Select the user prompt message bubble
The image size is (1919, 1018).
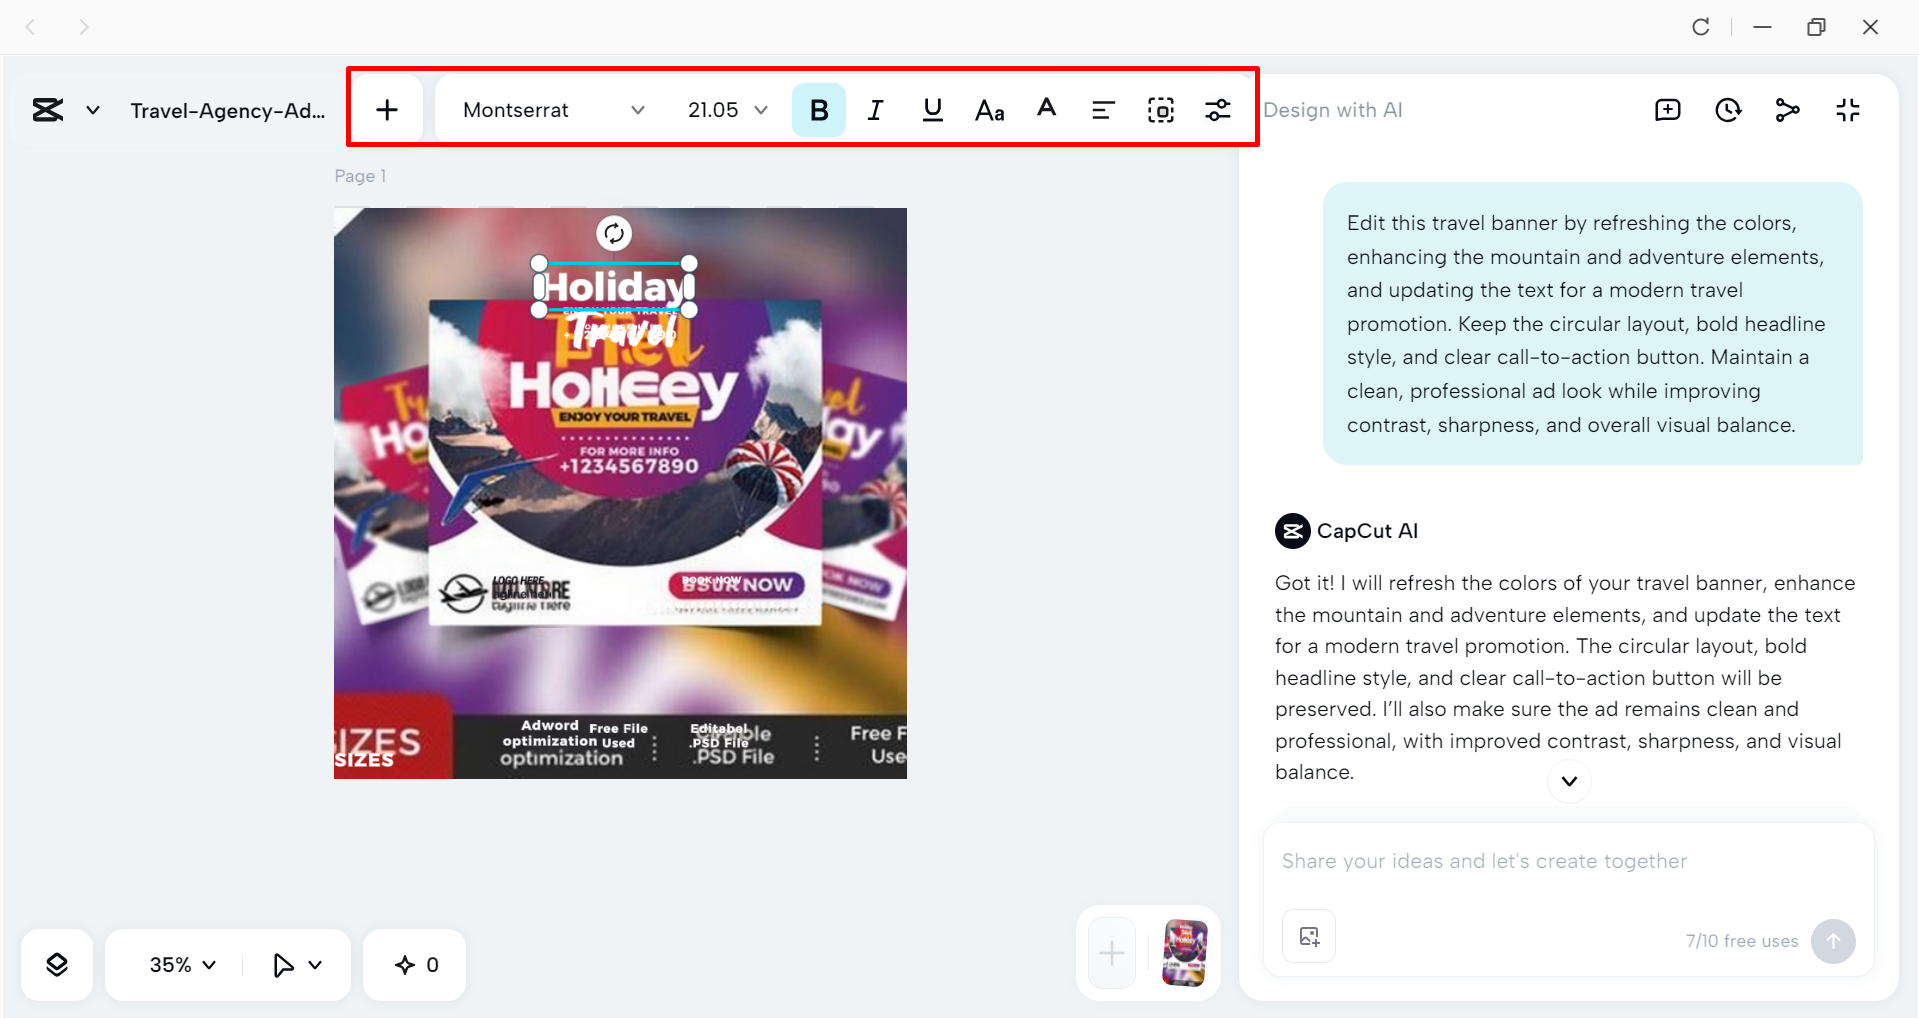coord(1593,323)
